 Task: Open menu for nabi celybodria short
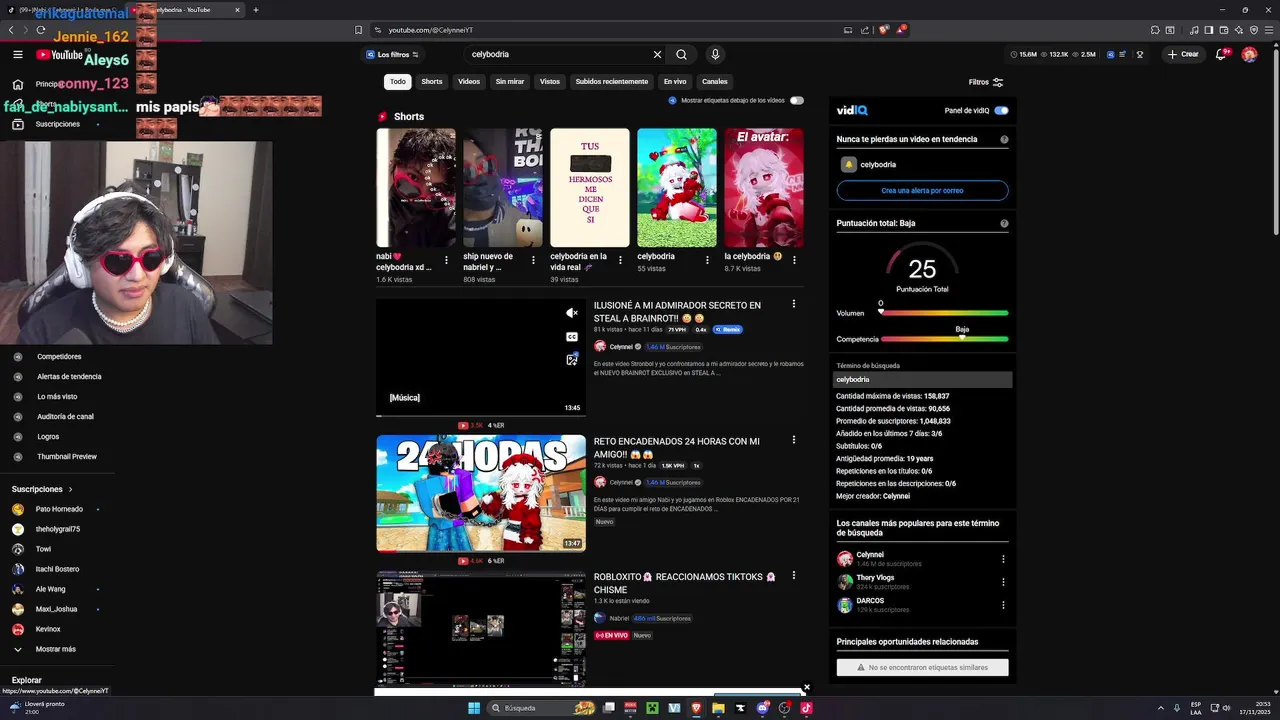point(446,260)
